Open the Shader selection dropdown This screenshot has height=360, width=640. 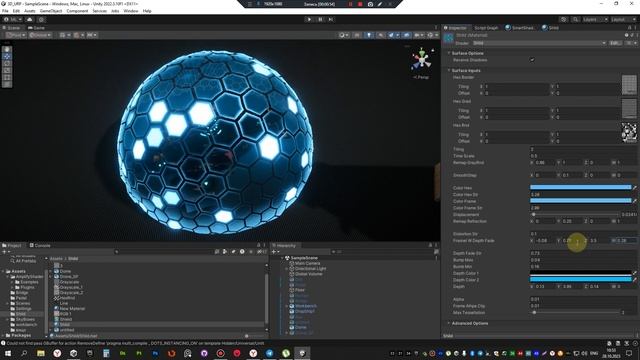pos(539,43)
